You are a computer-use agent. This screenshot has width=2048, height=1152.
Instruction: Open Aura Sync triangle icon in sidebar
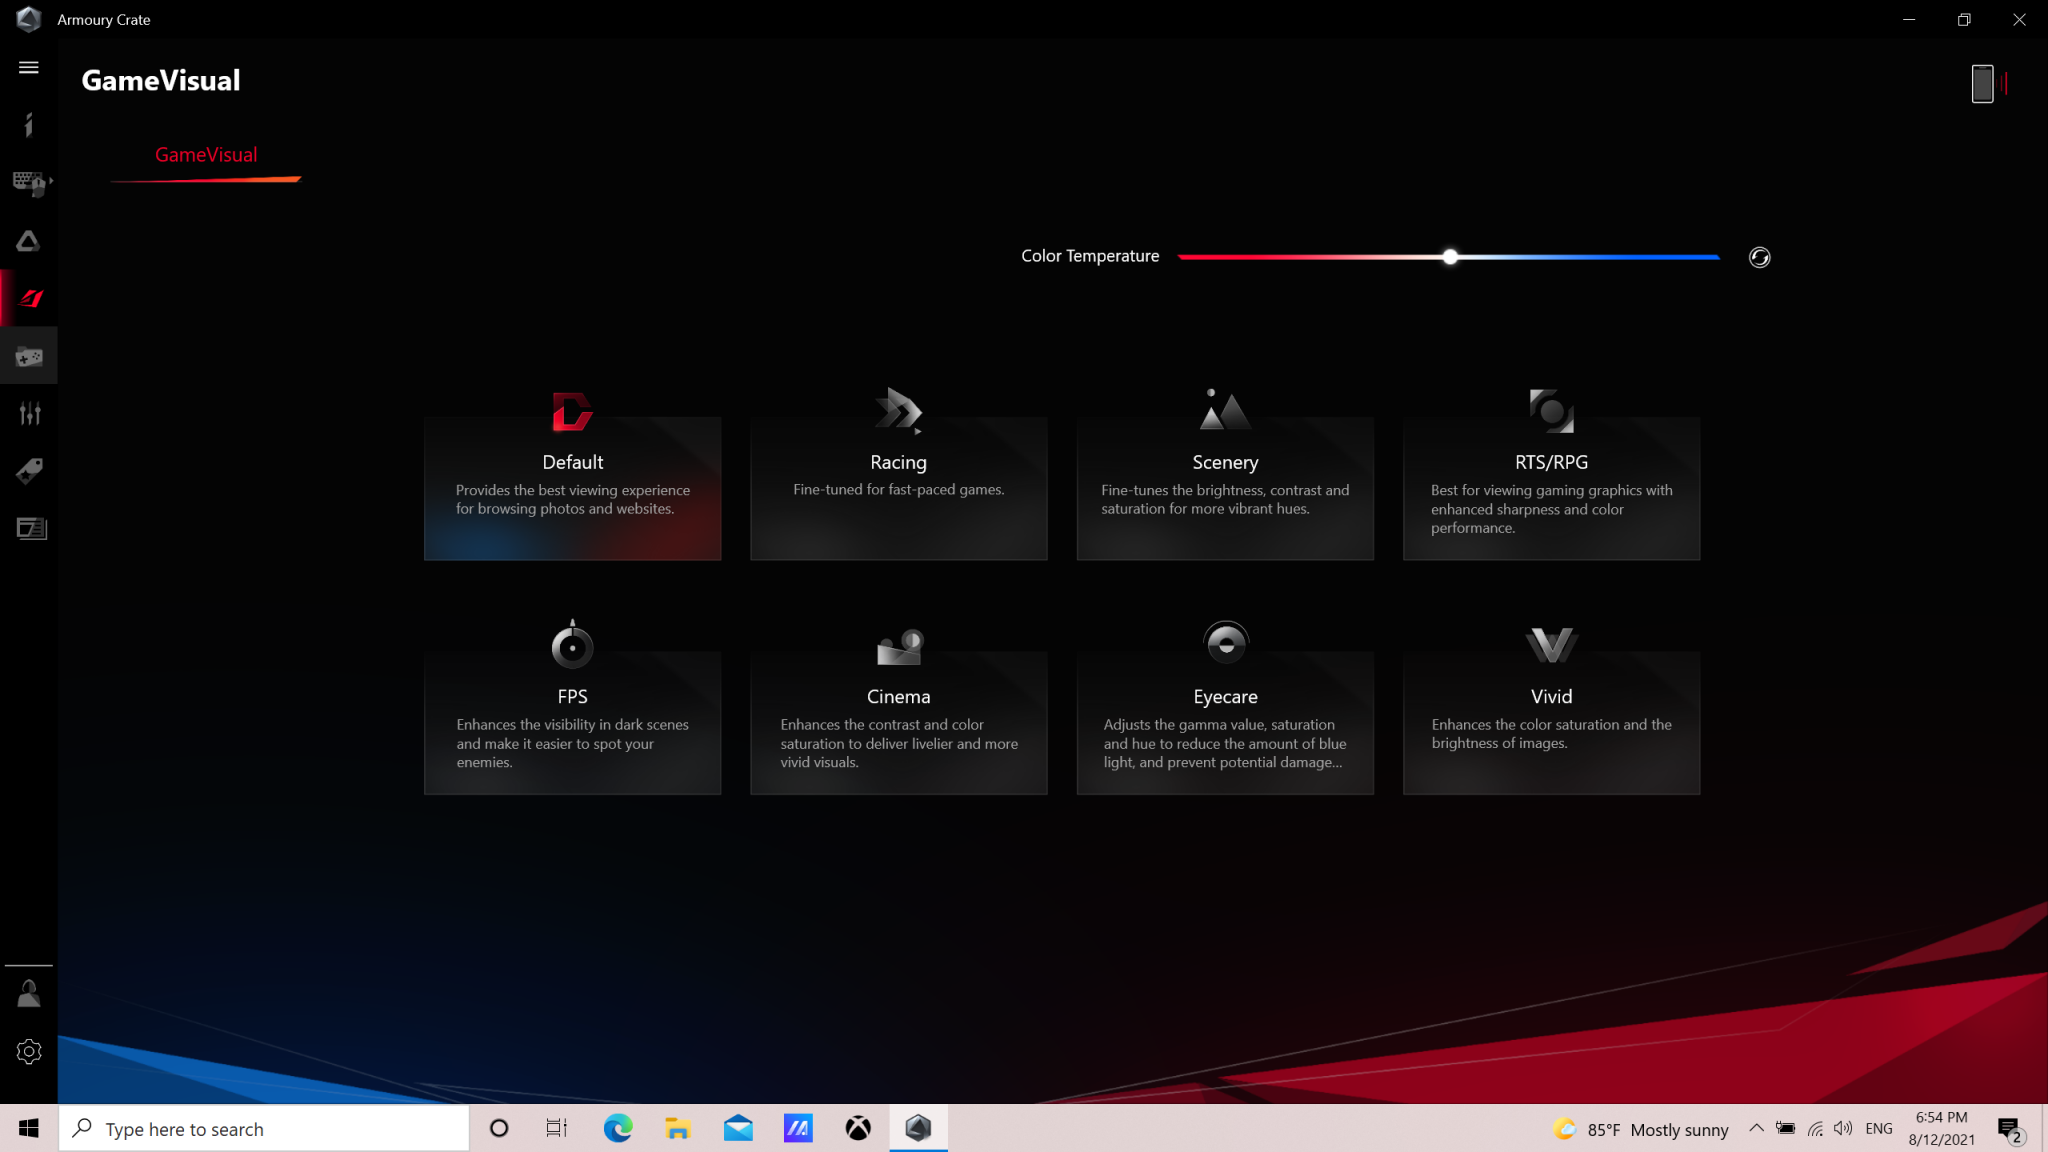click(x=28, y=241)
